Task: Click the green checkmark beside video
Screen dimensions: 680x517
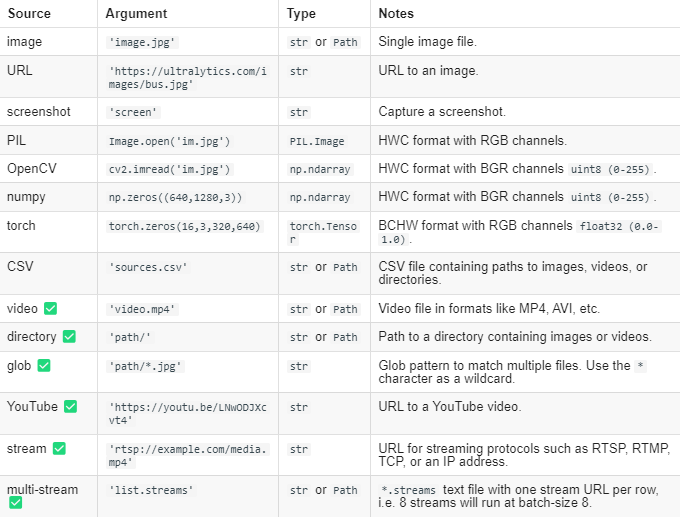Action: click(x=51, y=308)
